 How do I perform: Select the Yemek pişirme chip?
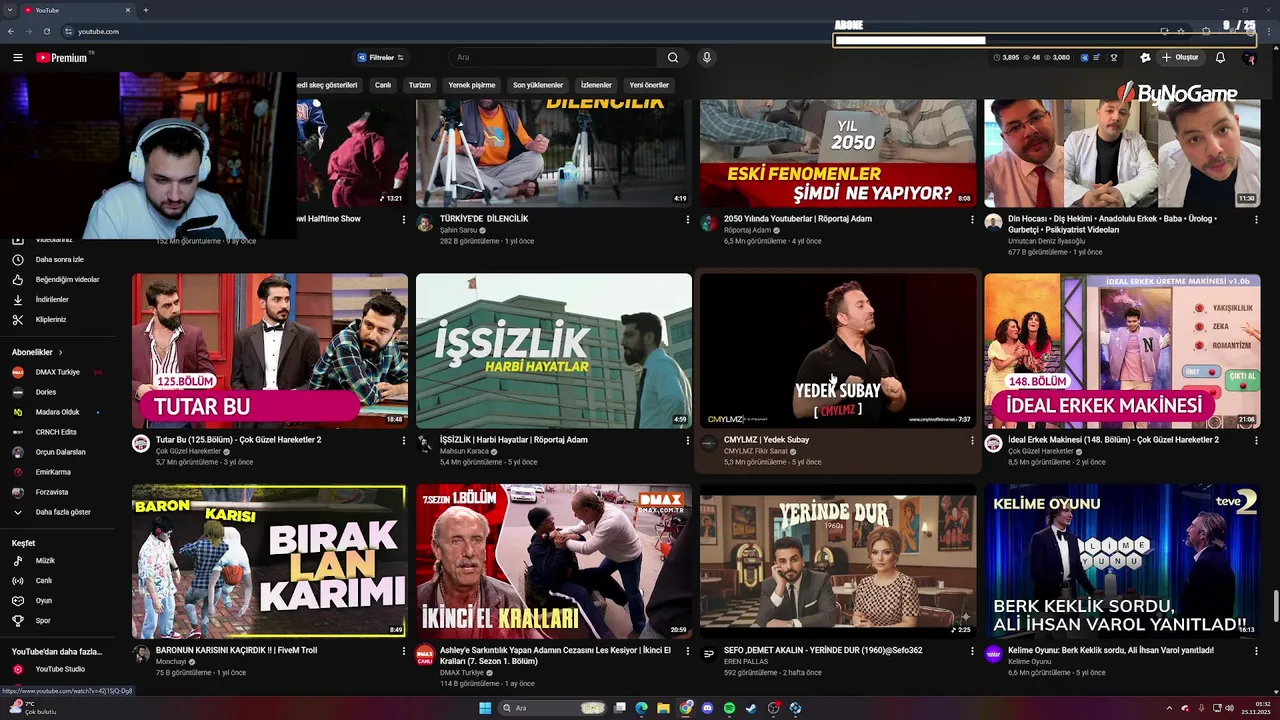tap(472, 85)
